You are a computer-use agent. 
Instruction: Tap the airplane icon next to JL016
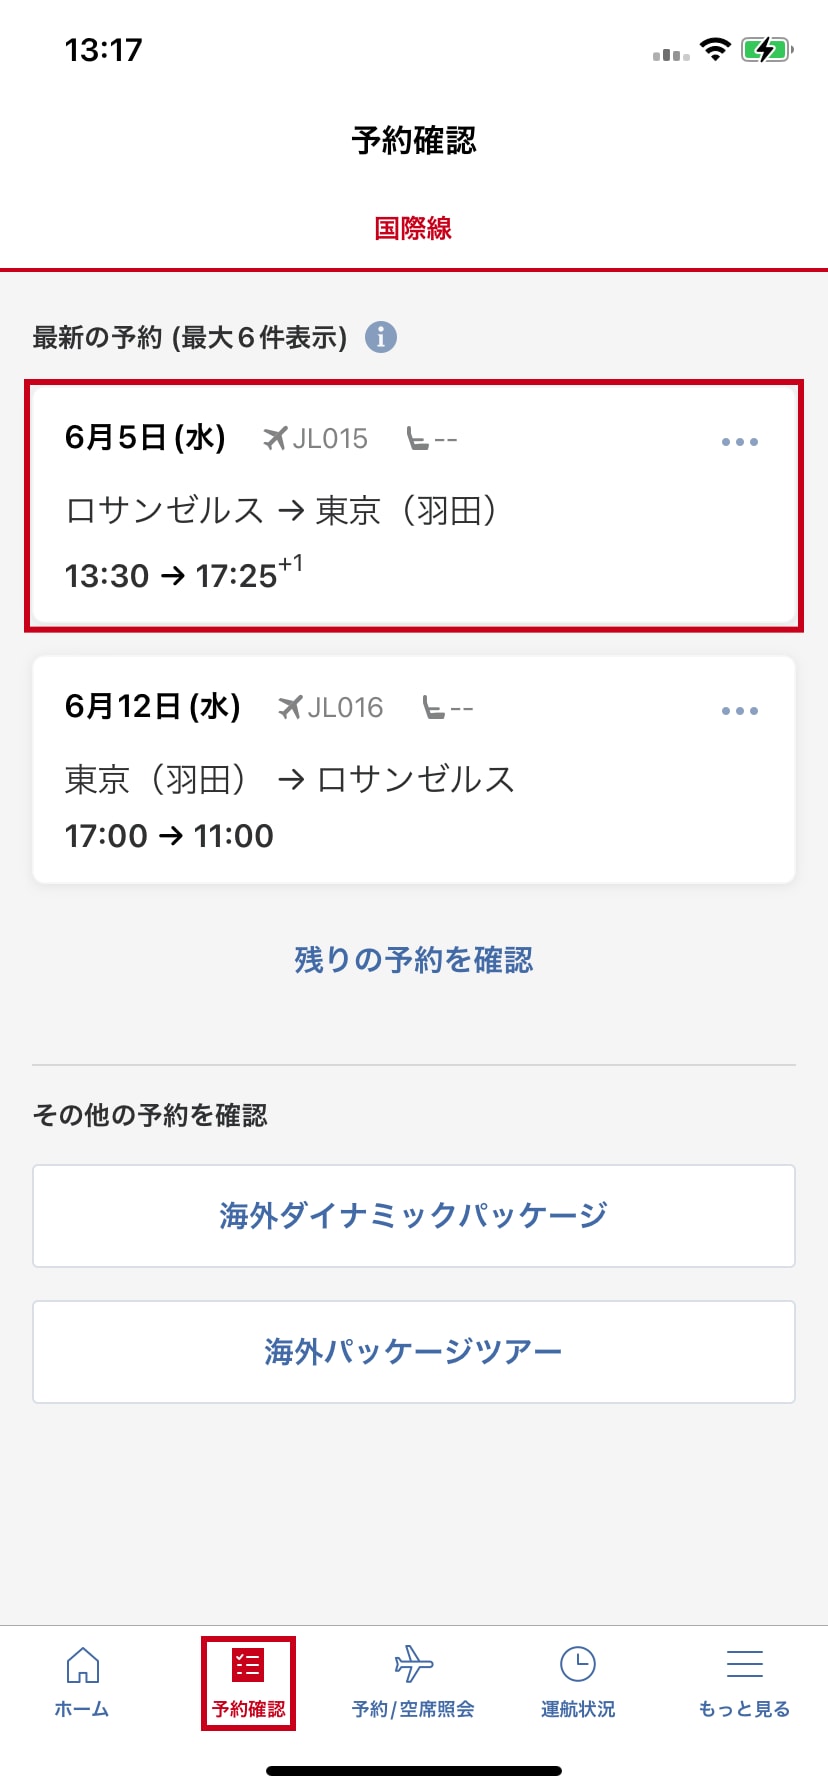click(x=289, y=708)
